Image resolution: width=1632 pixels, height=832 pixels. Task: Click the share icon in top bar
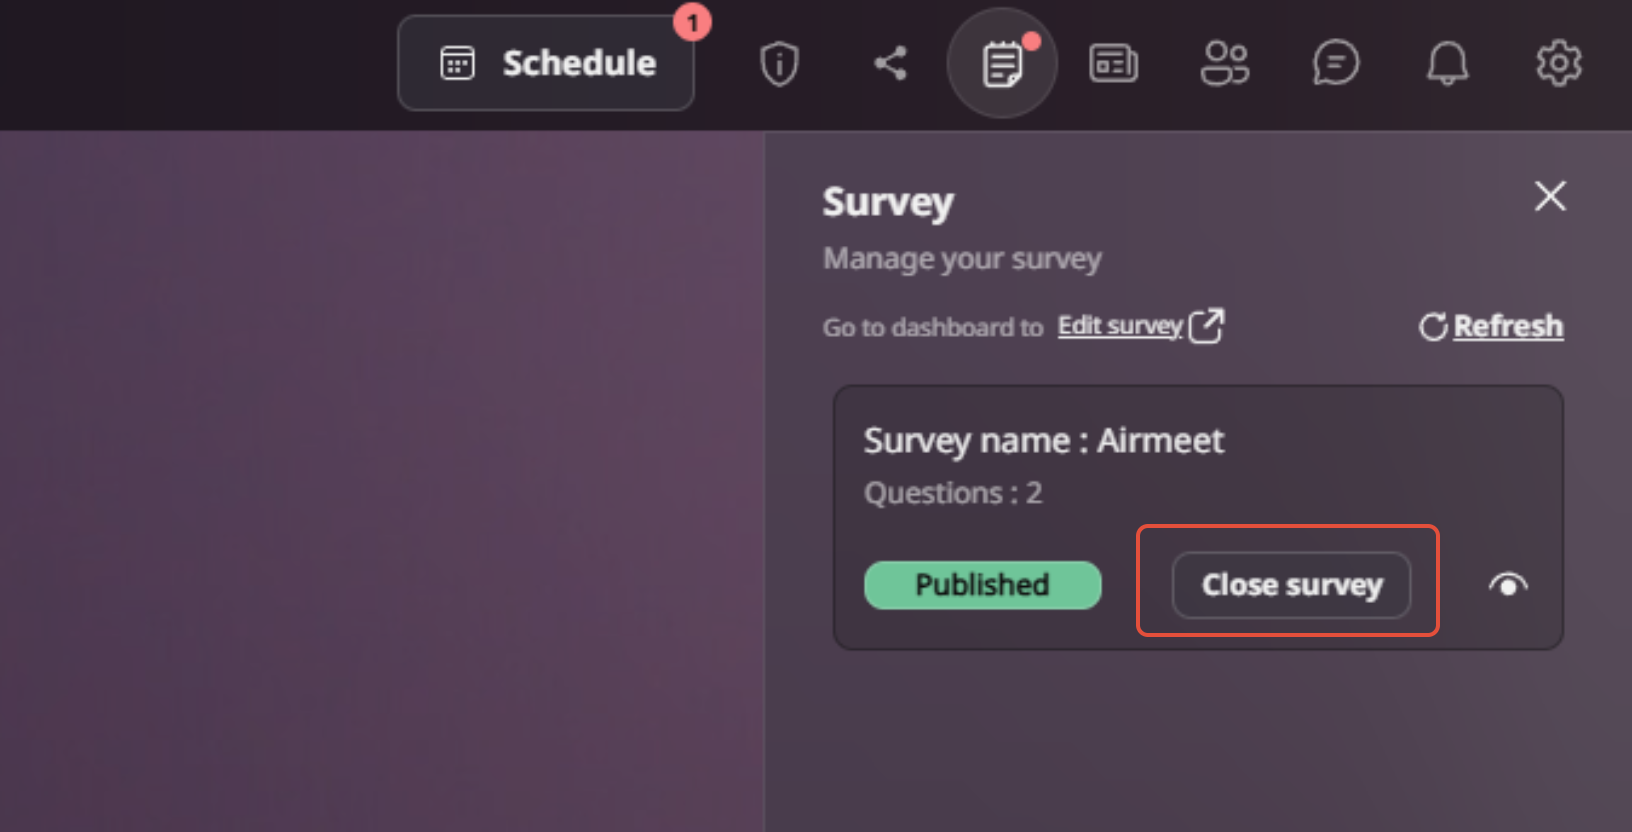click(x=890, y=64)
